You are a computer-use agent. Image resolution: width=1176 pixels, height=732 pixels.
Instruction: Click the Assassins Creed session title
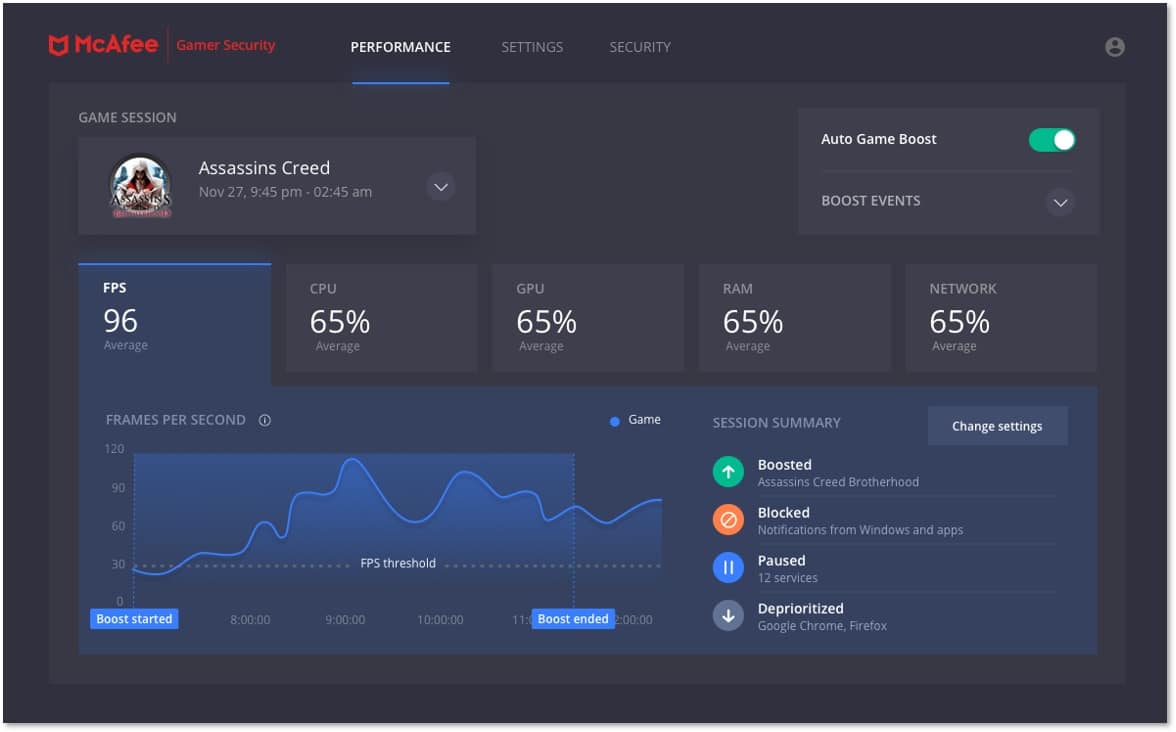coord(264,168)
